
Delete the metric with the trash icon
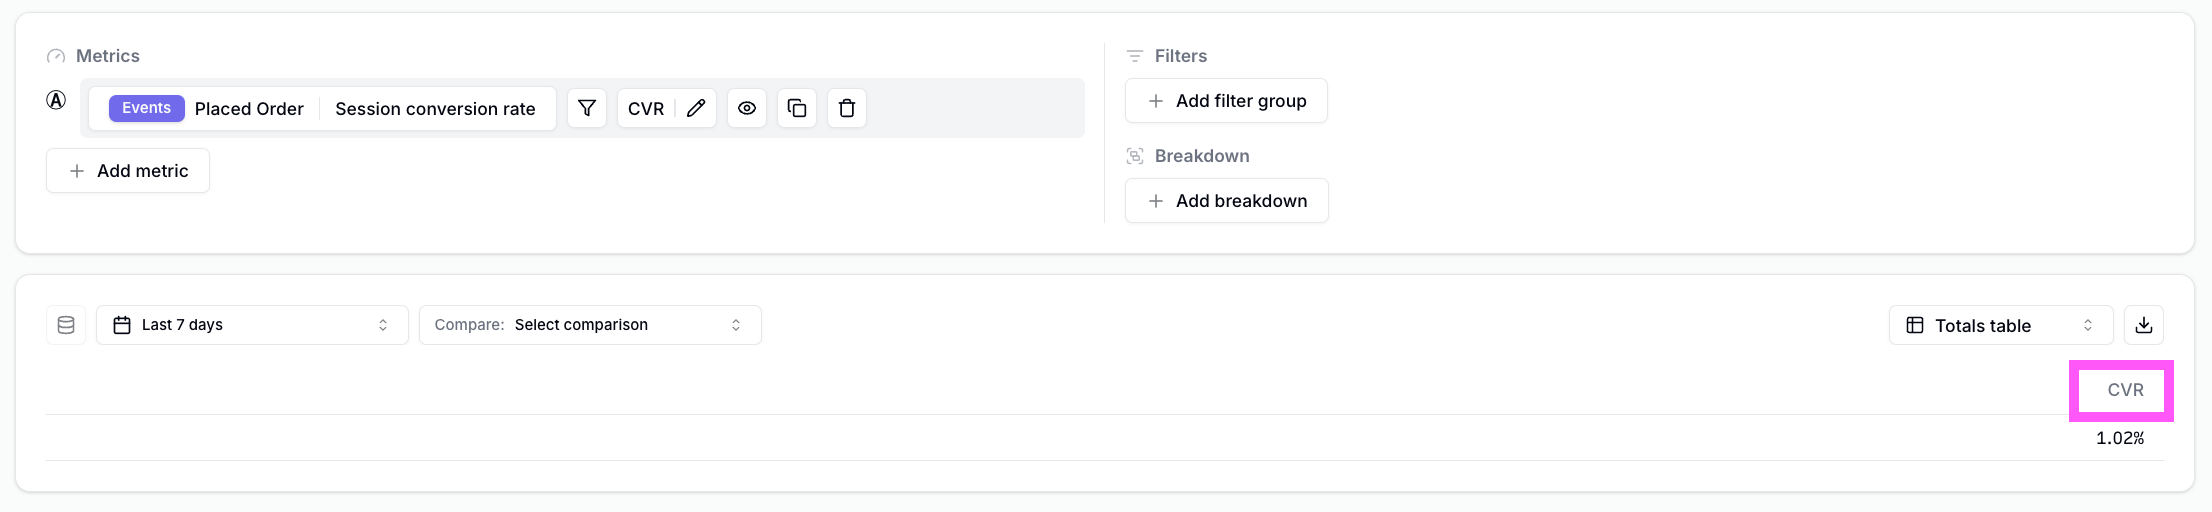[847, 108]
